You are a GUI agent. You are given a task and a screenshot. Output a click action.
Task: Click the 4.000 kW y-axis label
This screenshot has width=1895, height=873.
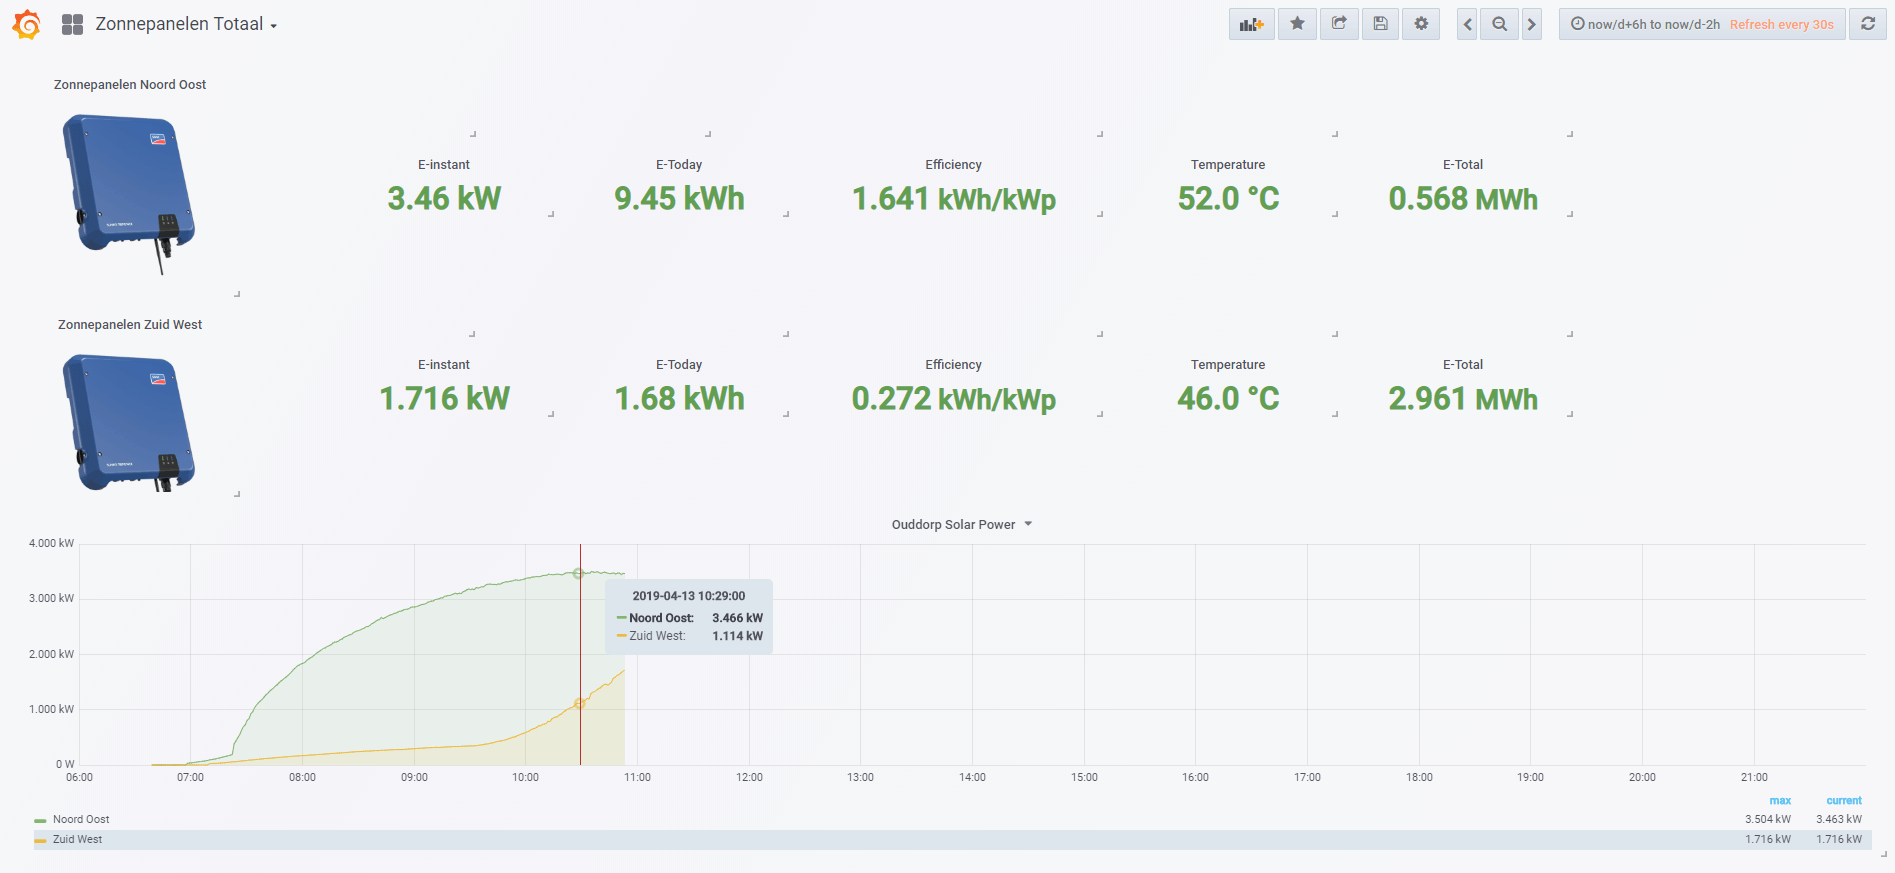point(51,544)
